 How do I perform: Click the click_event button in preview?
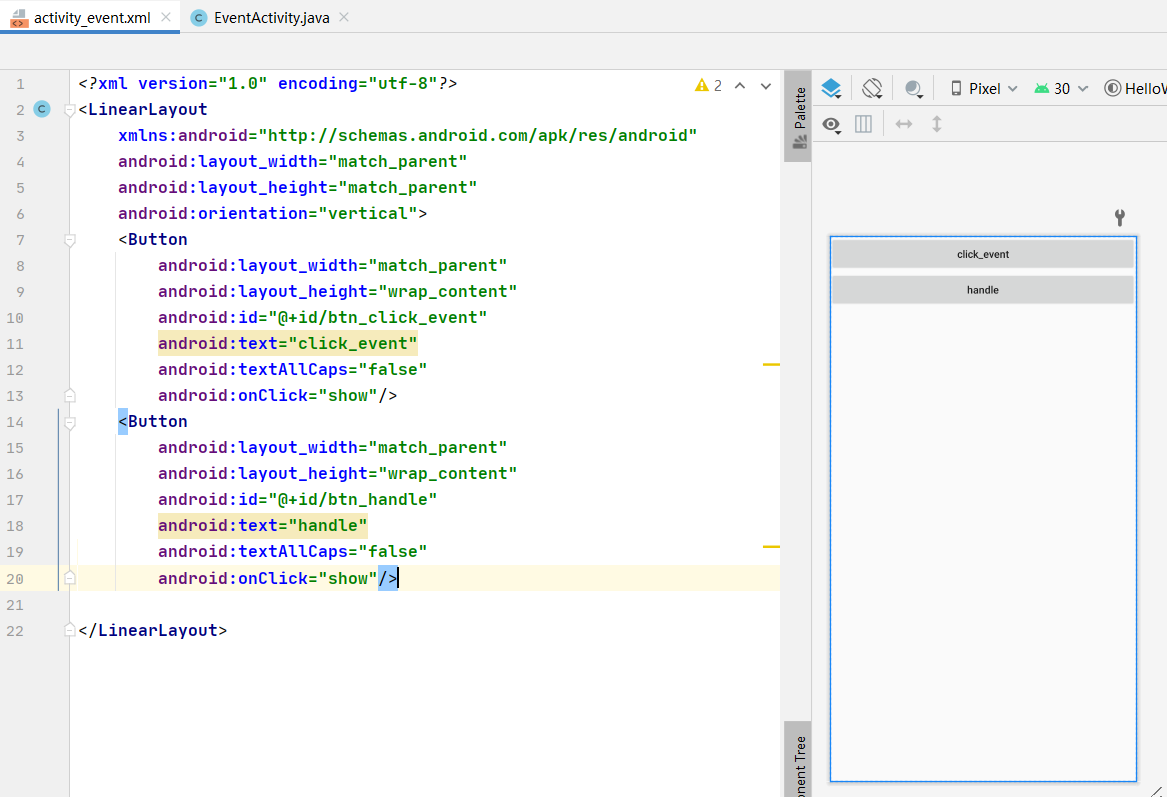[x=982, y=254]
